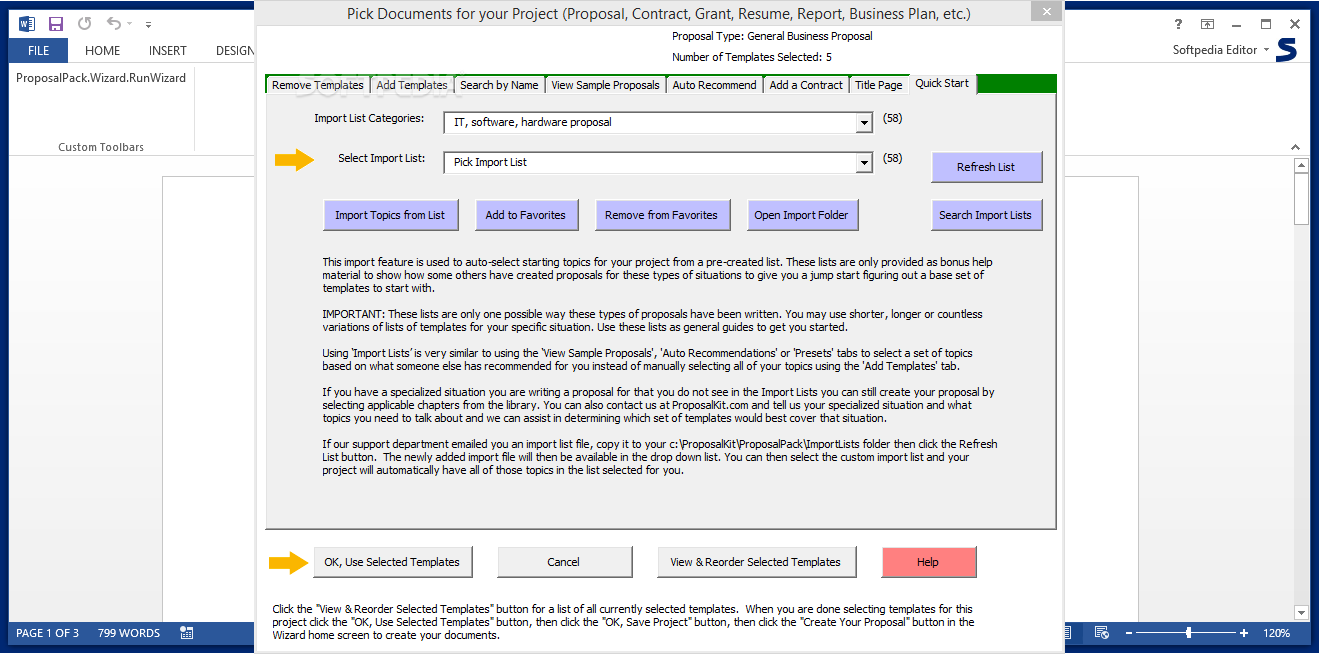This screenshot has height=654, width=1319.
Task: Click the 120% zoom level
Action: pos(1276,633)
